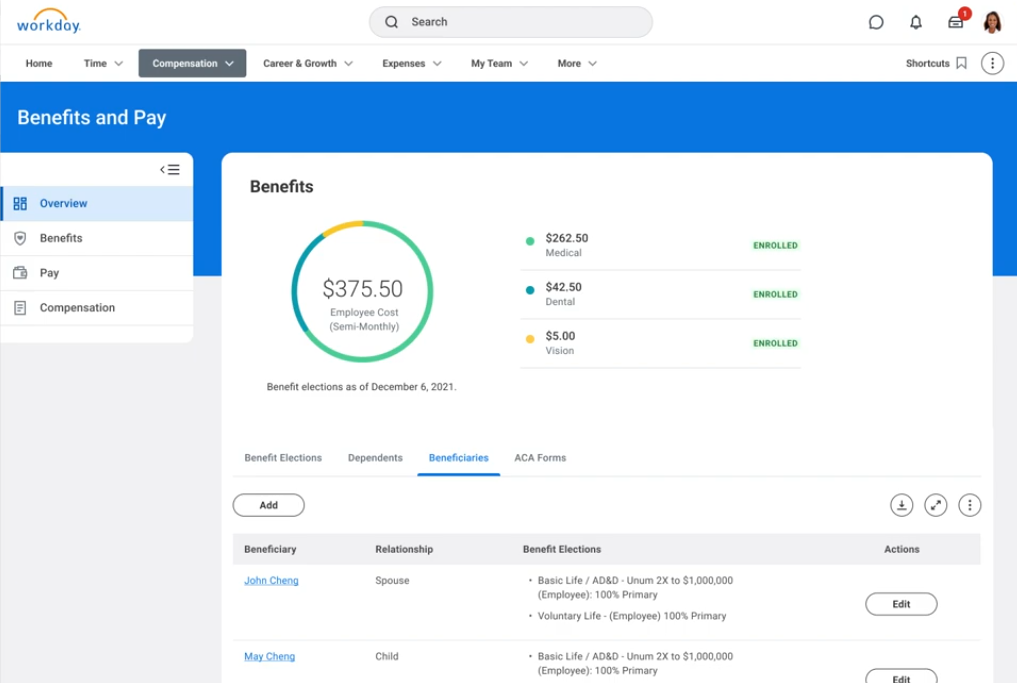Open the chat messages icon
This screenshot has height=683, width=1017.
876,22
